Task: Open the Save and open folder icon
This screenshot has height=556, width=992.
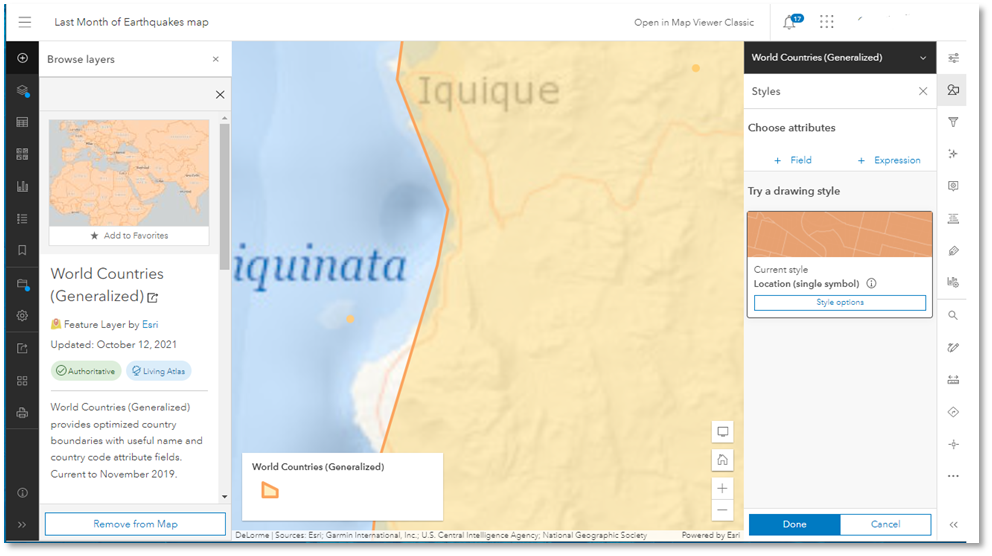Action: (22, 284)
